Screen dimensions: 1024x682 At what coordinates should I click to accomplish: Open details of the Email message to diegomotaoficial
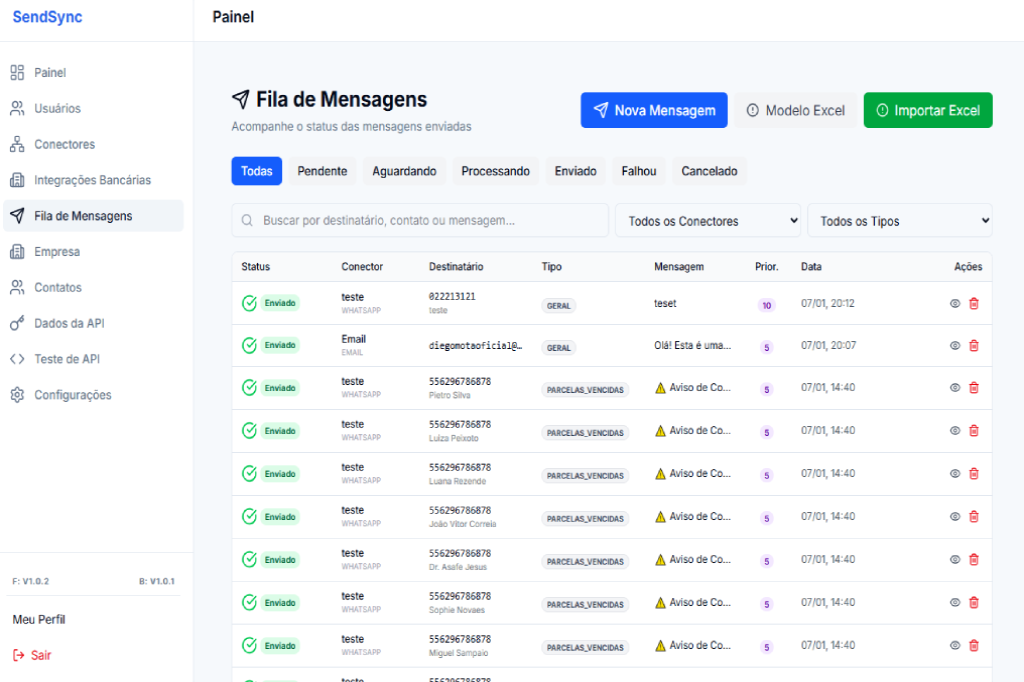pyautogui.click(x=955, y=345)
